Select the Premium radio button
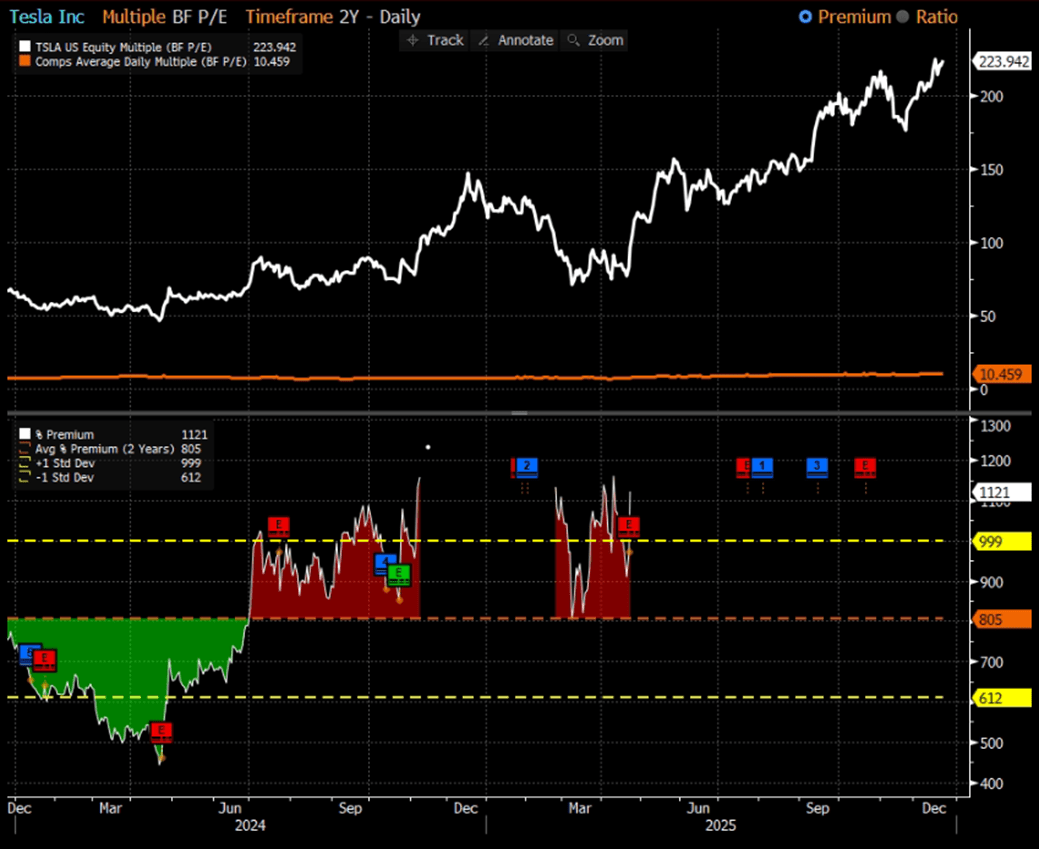 tap(805, 16)
